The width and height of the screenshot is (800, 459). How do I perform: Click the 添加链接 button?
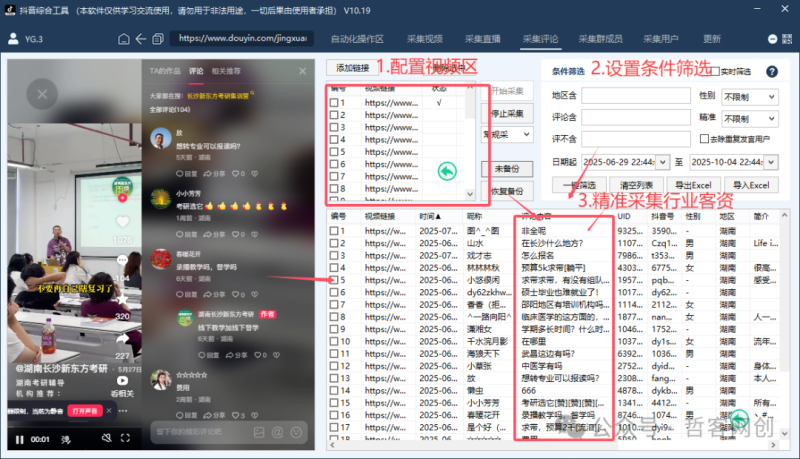[352, 67]
